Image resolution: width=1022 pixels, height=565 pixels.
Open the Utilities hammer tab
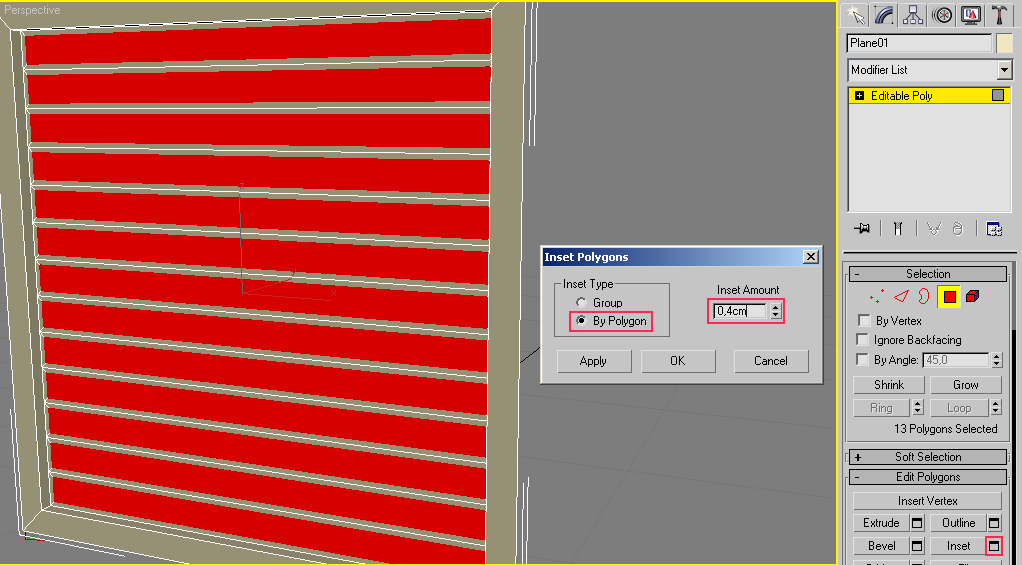coord(1000,14)
